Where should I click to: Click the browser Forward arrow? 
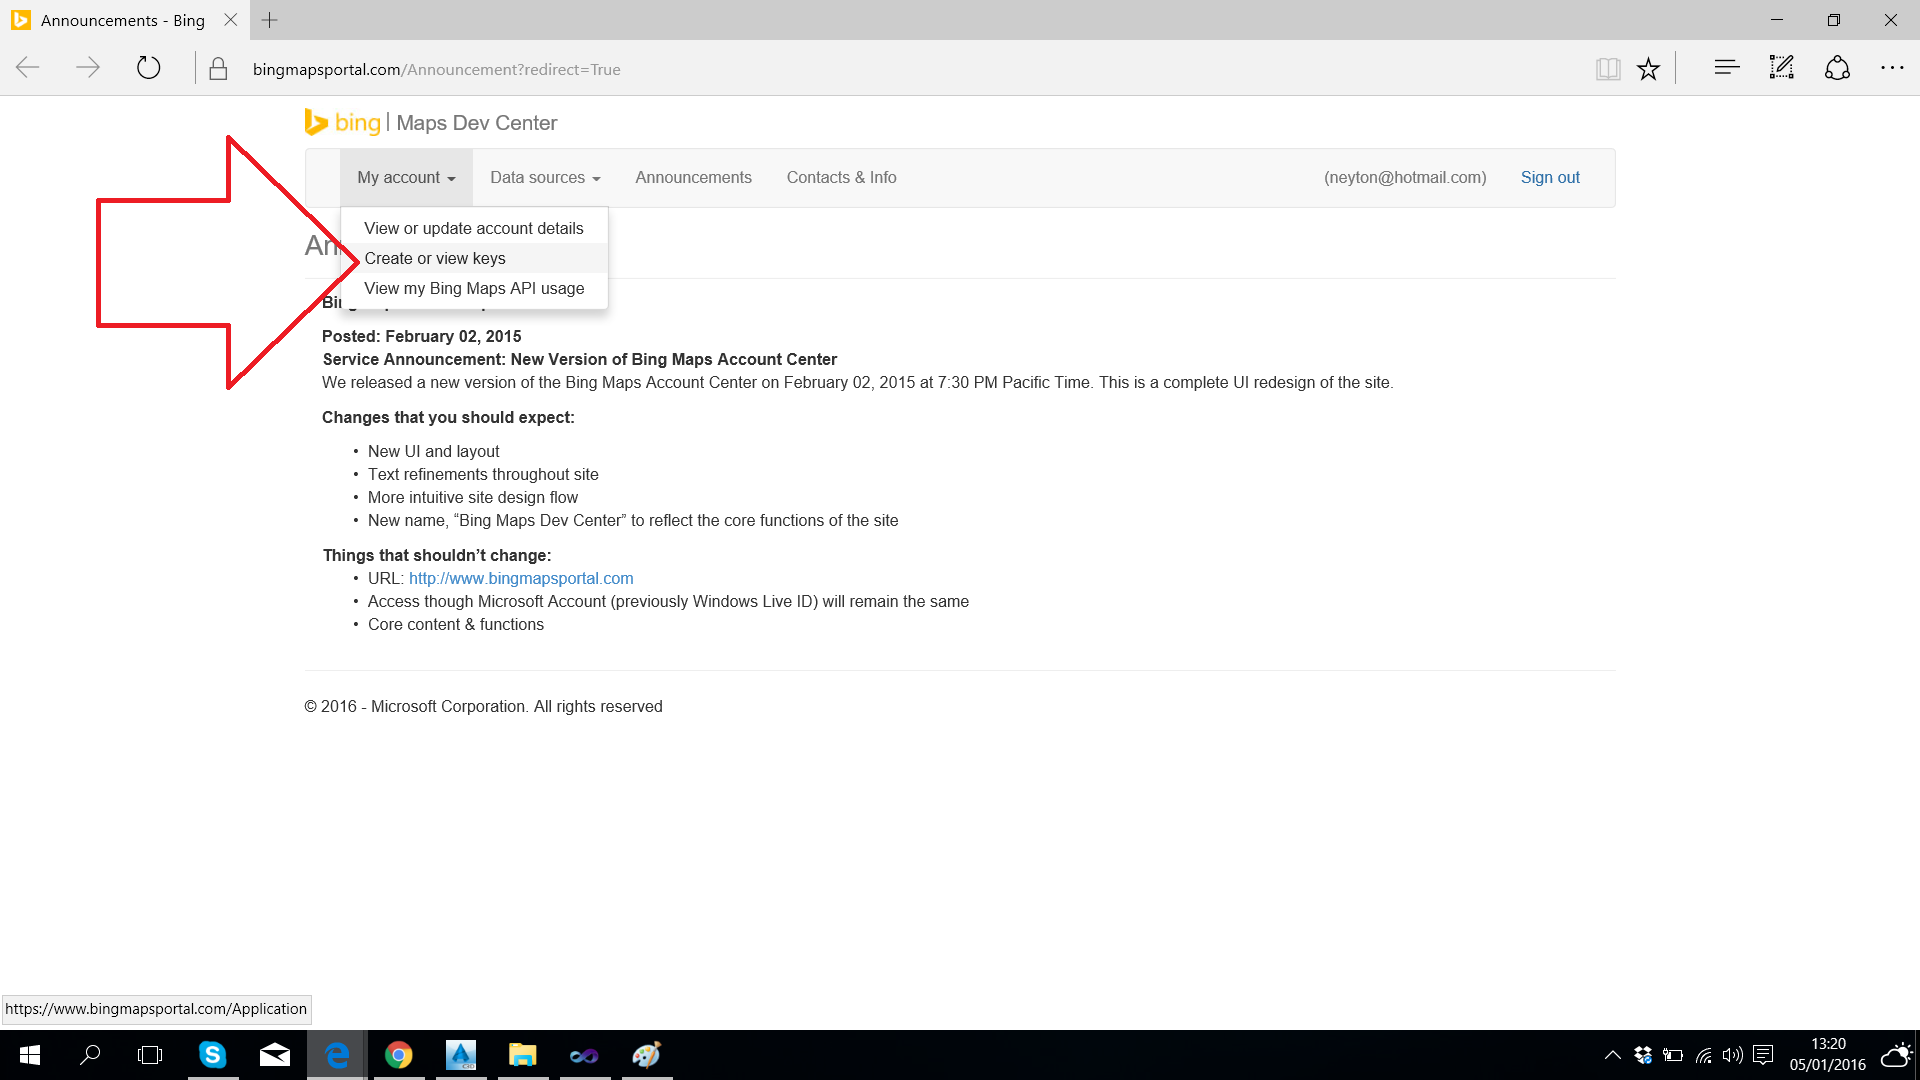[x=88, y=68]
